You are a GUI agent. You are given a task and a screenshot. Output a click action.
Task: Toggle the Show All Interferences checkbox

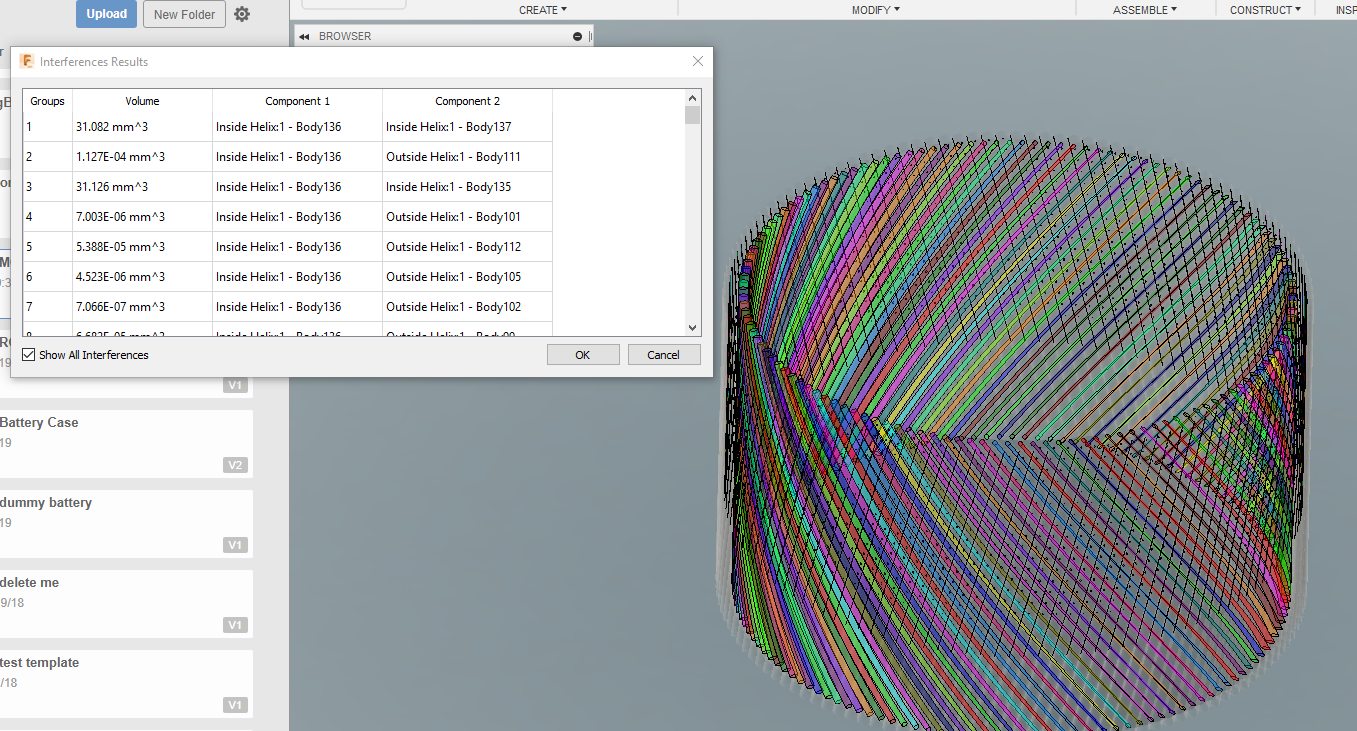pos(29,355)
